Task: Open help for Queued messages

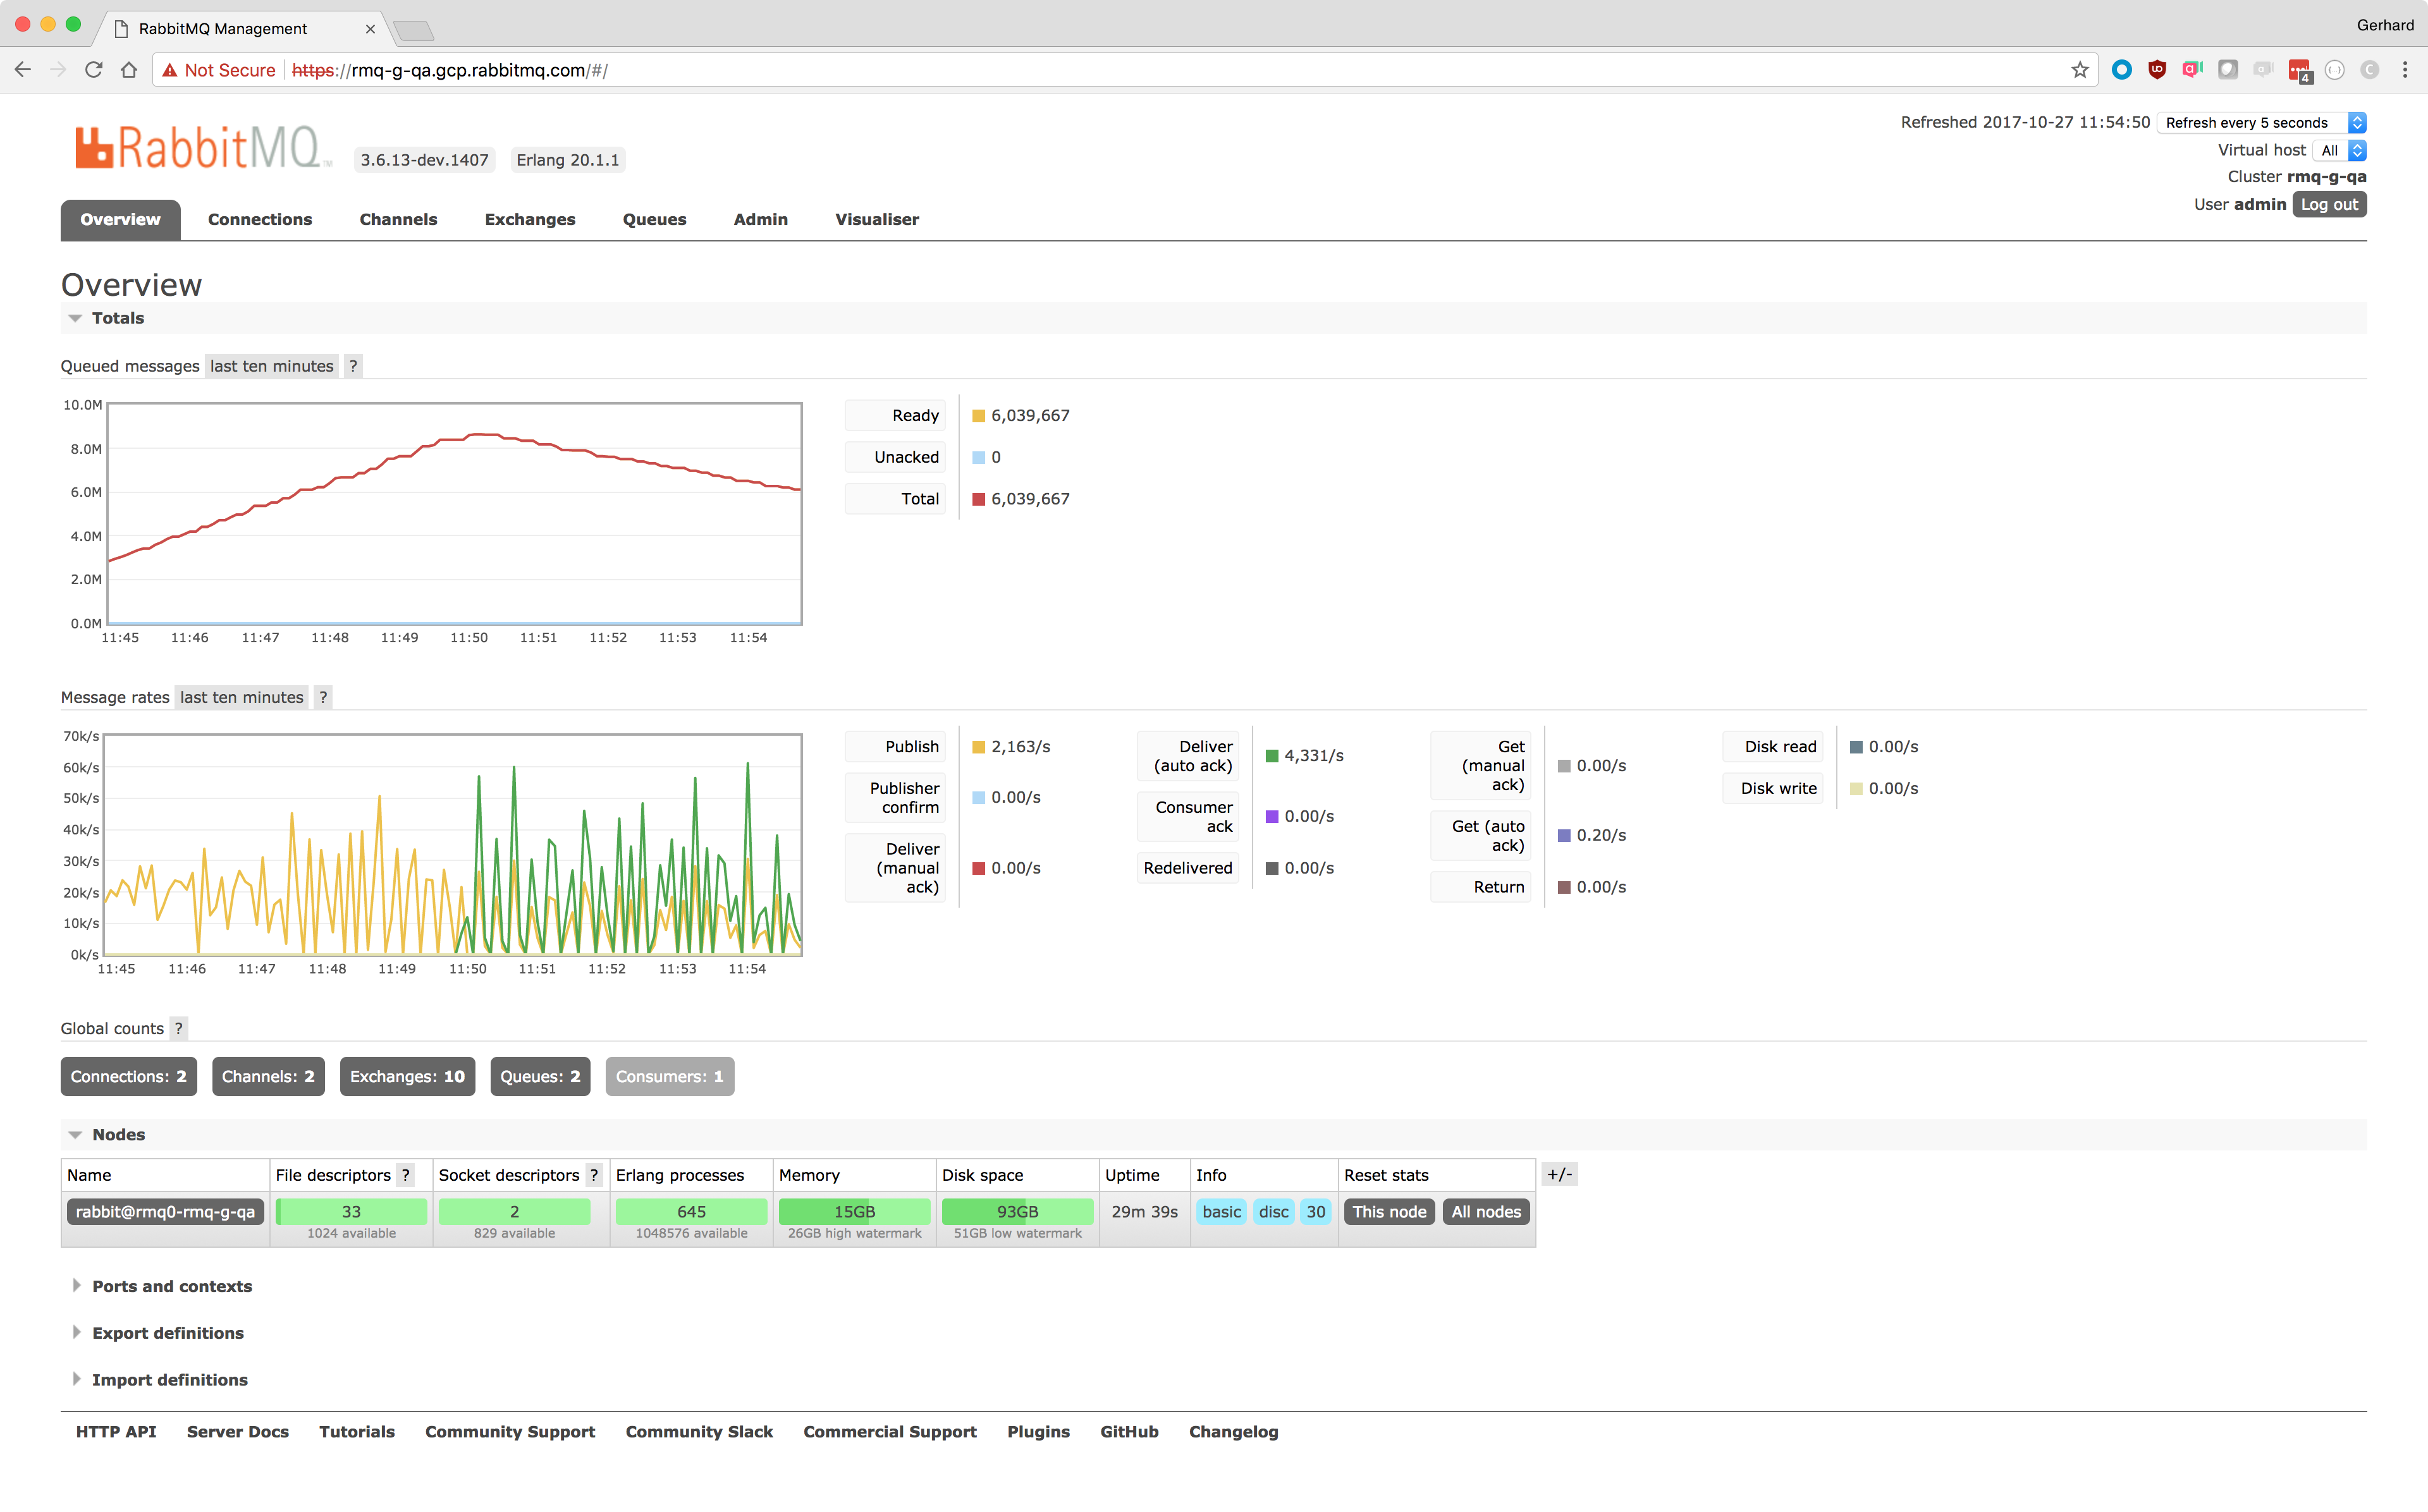Action: (x=353, y=366)
